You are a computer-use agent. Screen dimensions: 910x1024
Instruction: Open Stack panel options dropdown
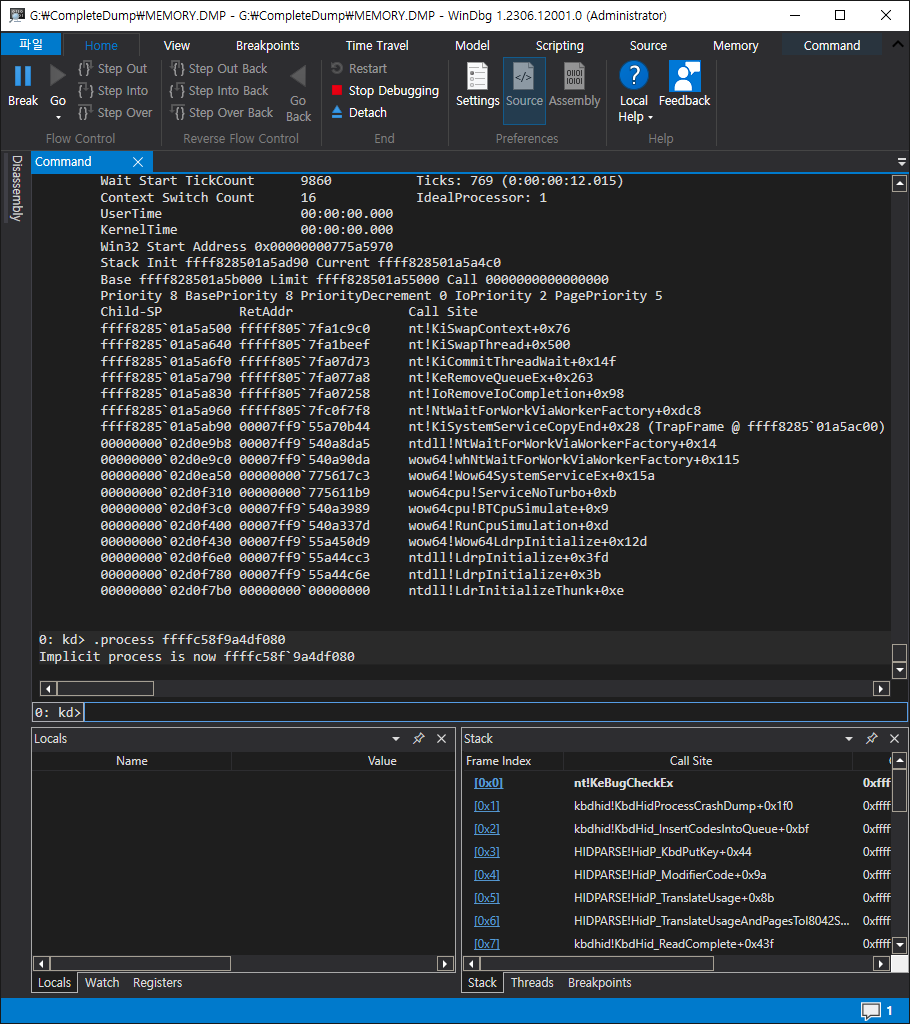(849, 739)
